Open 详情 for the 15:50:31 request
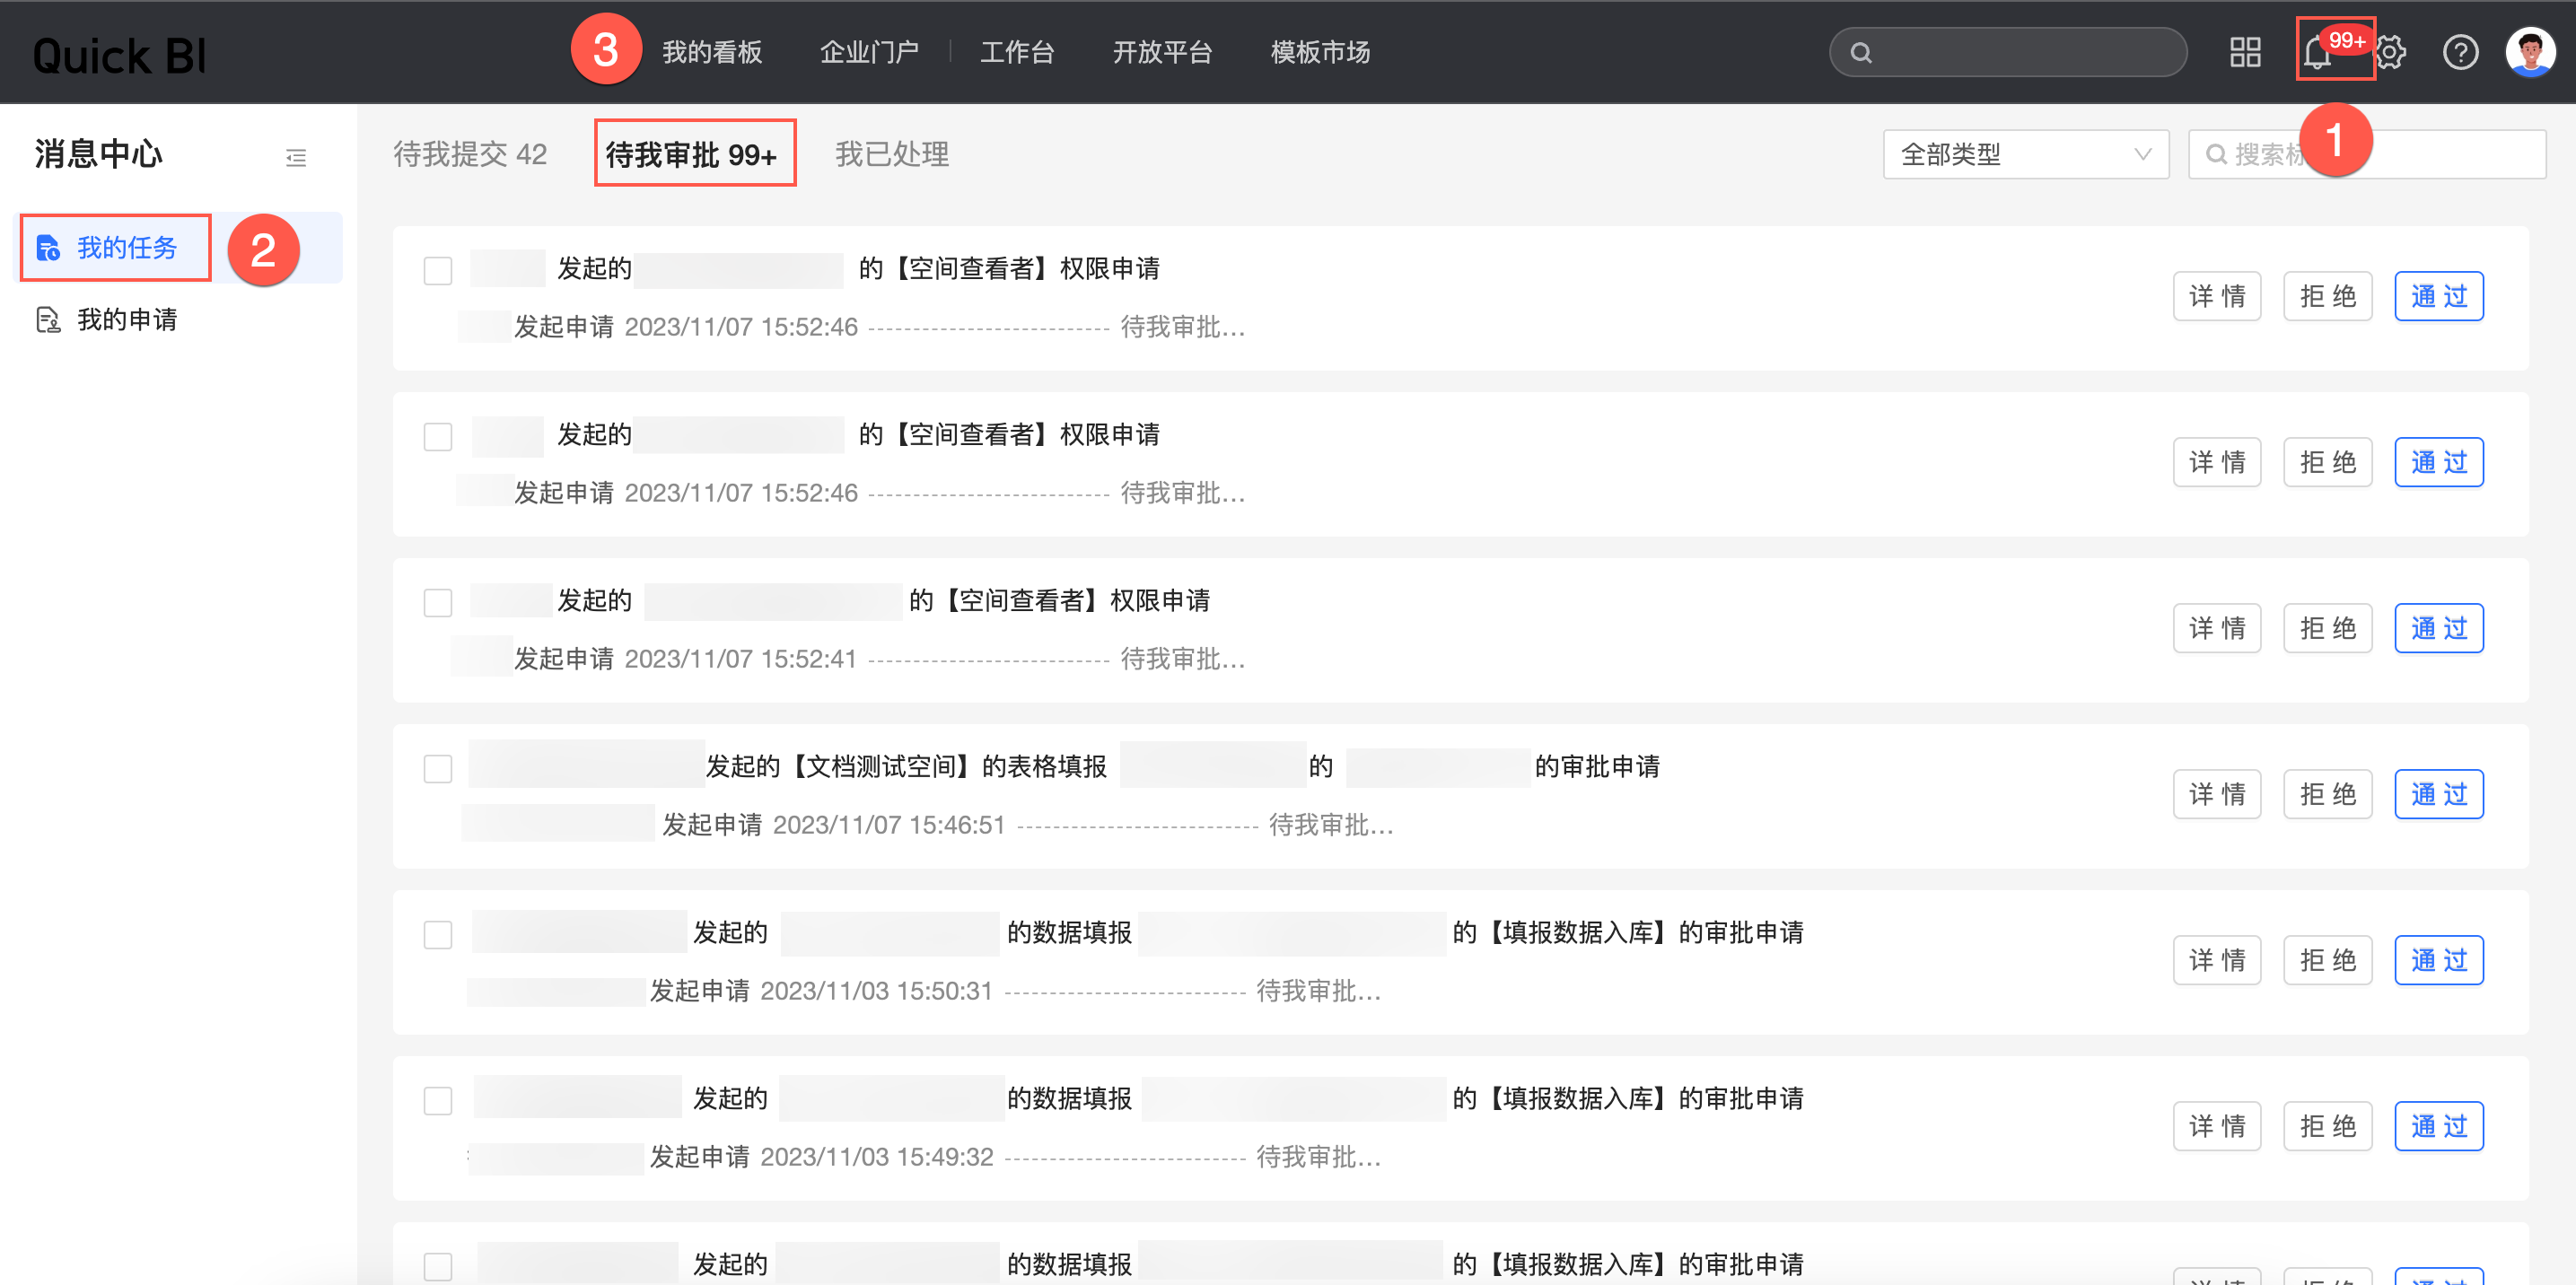Screen dimensions: 2576x1285 pos(2217,960)
